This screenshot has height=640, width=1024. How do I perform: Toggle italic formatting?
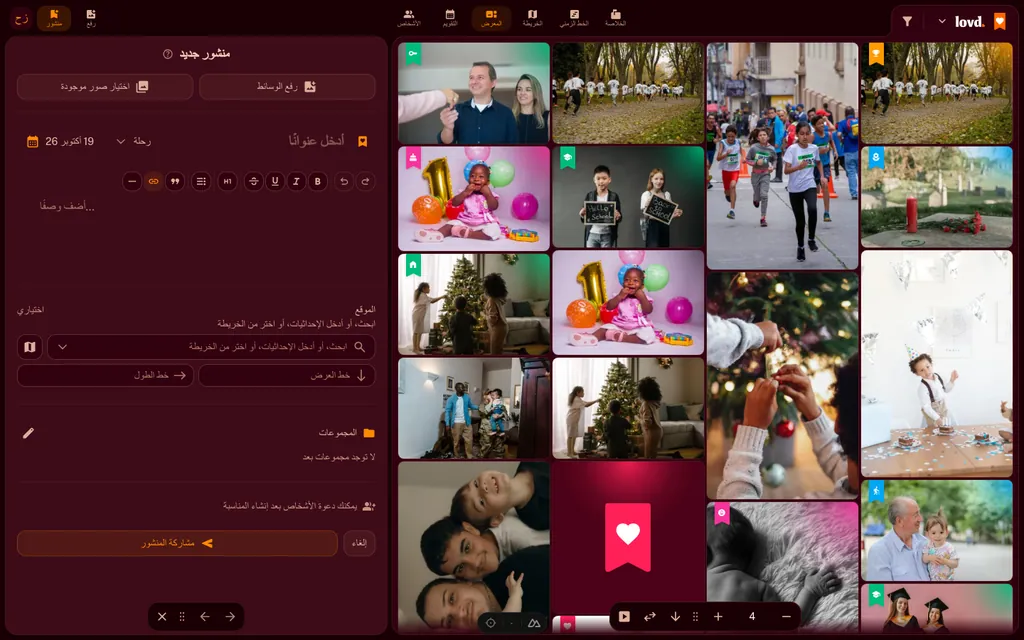point(296,182)
